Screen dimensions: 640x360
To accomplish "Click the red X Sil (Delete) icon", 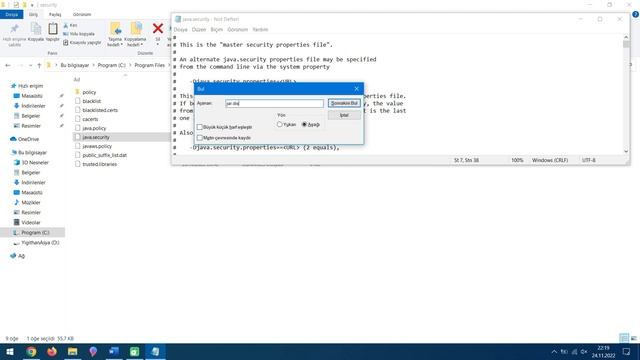I will click(158, 29).
